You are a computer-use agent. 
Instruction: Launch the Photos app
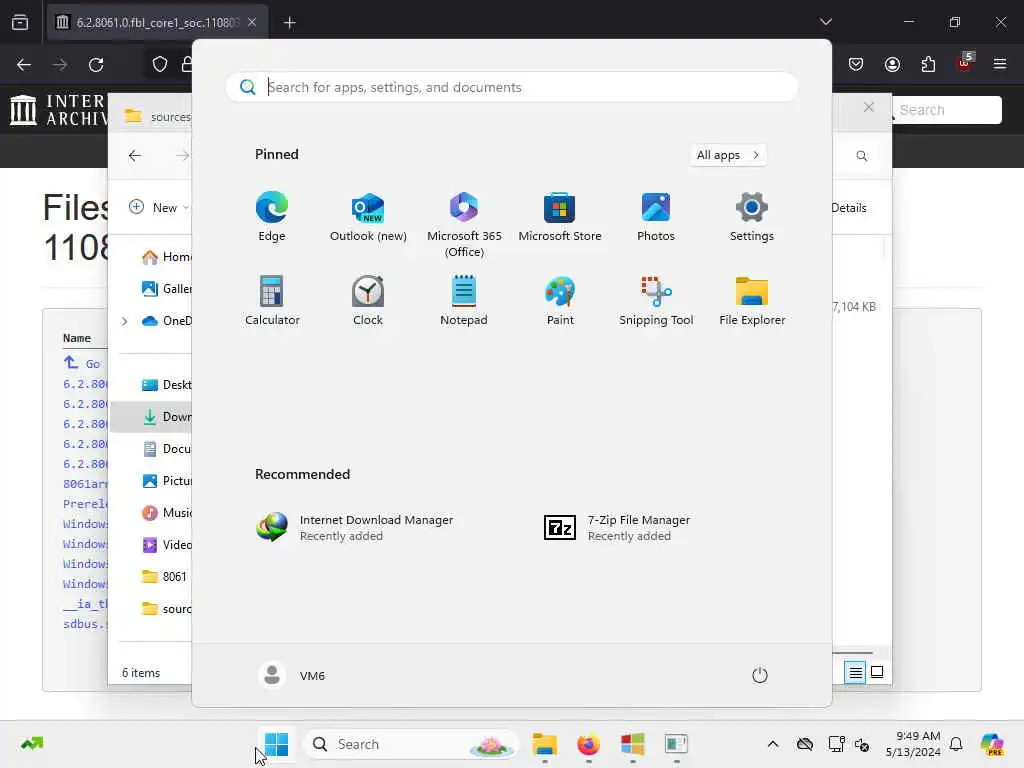point(656,216)
